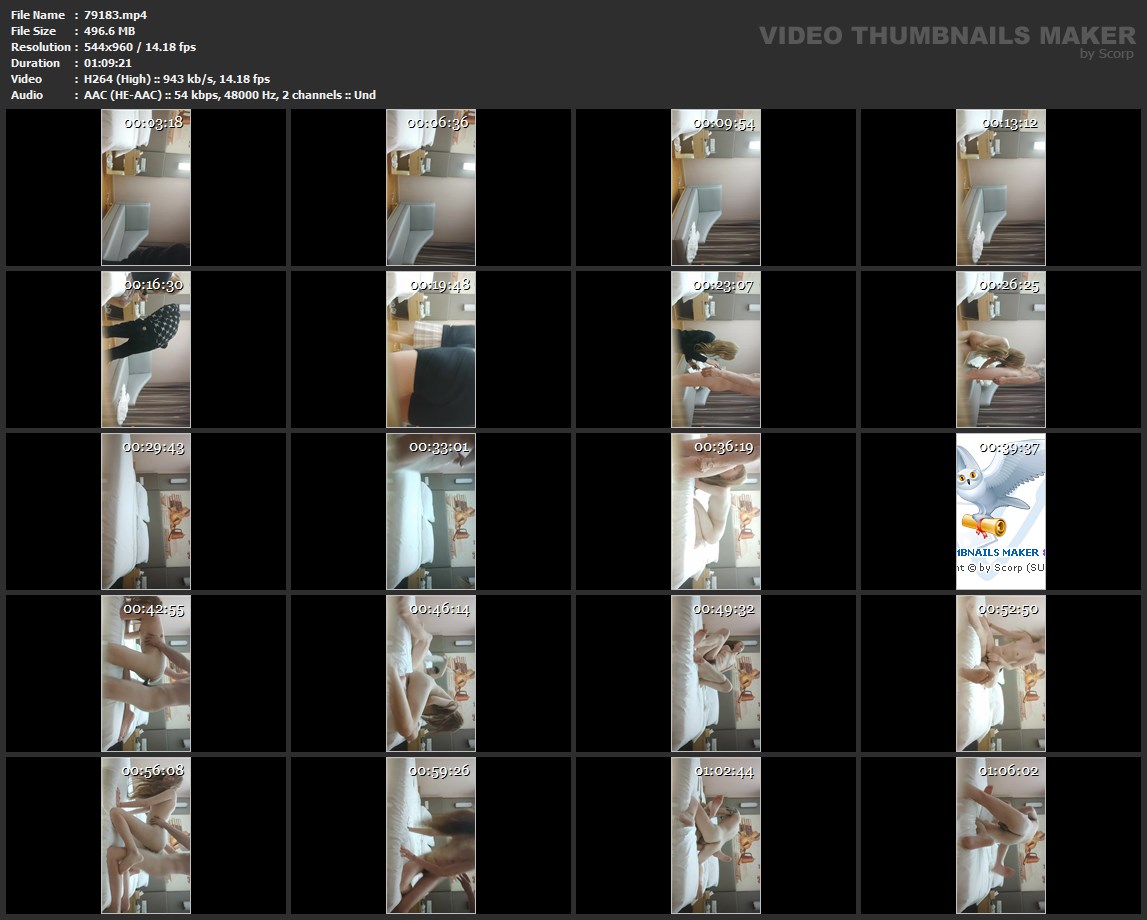Click the Video codec H264 info line
Screen dimensions: 1147x920
177,79
